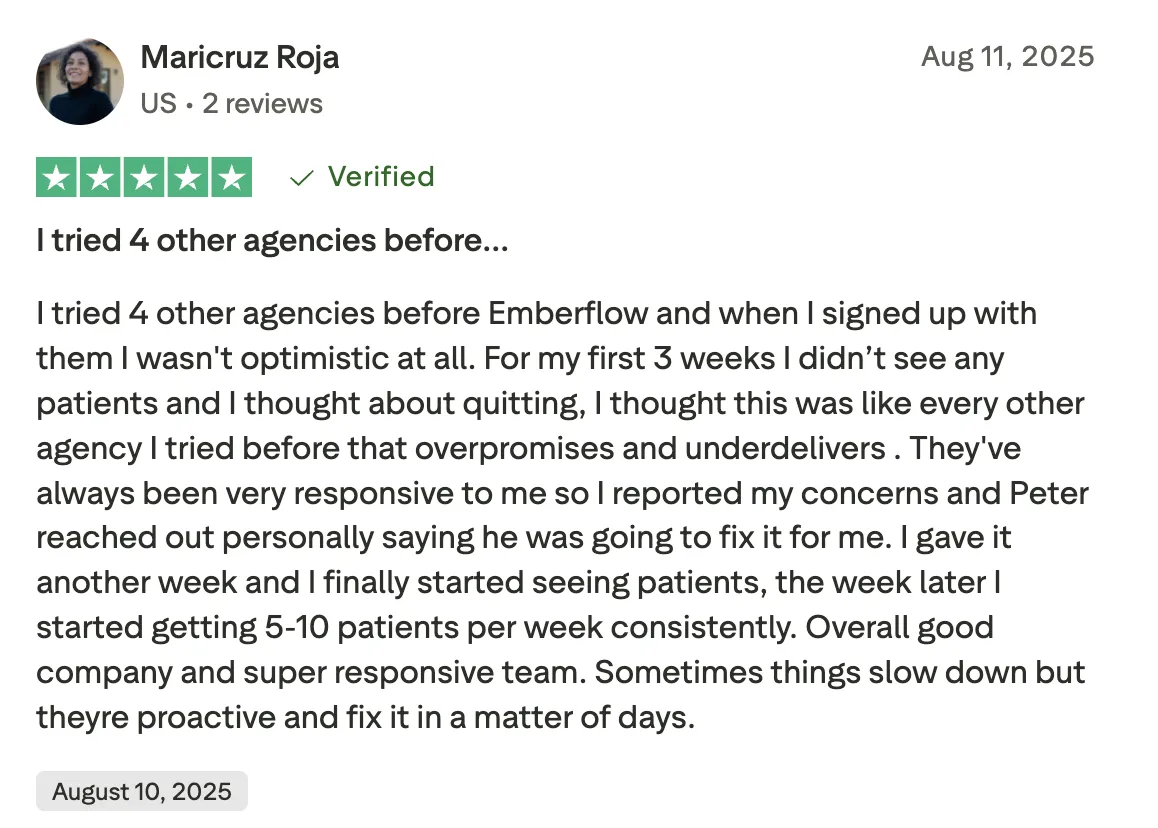This screenshot has height=828, width=1158.
Task: Click the first green rating star
Action: pos(56,177)
